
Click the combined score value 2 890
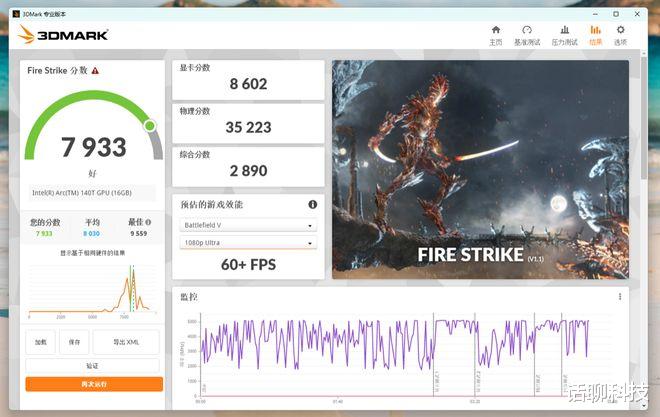tap(248, 170)
